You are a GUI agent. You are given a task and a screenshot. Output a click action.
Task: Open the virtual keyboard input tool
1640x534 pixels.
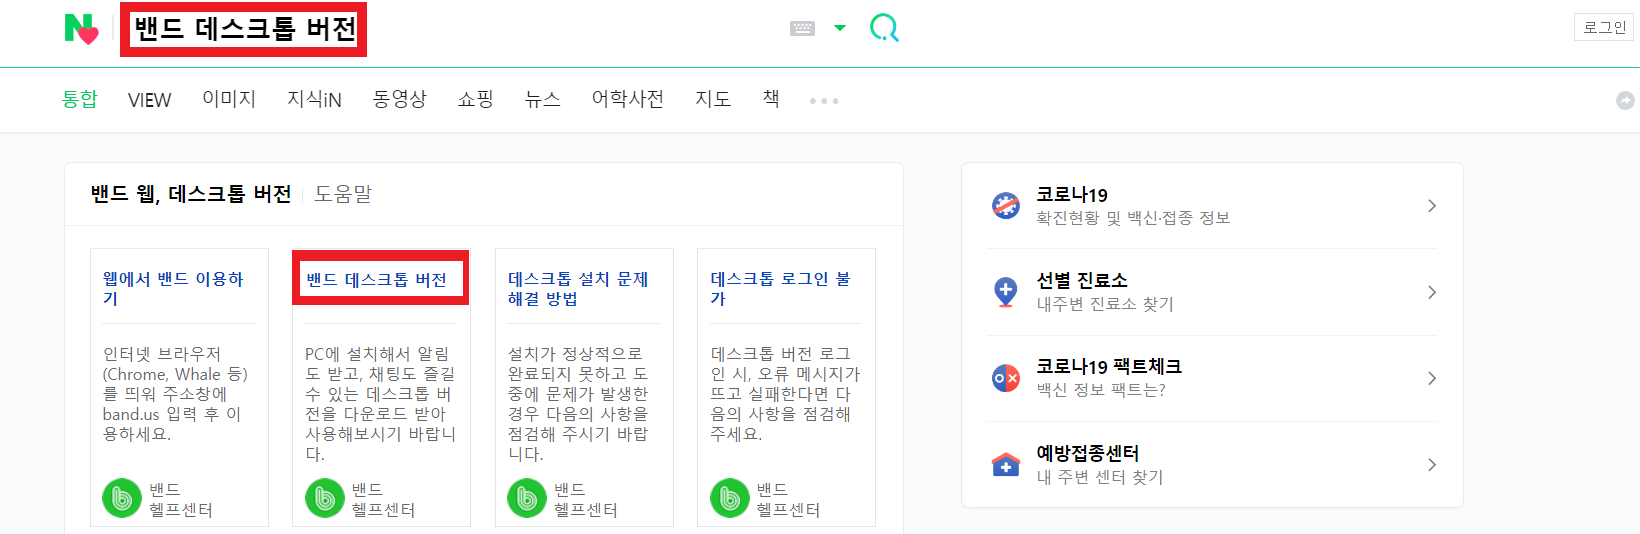pos(802,28)
